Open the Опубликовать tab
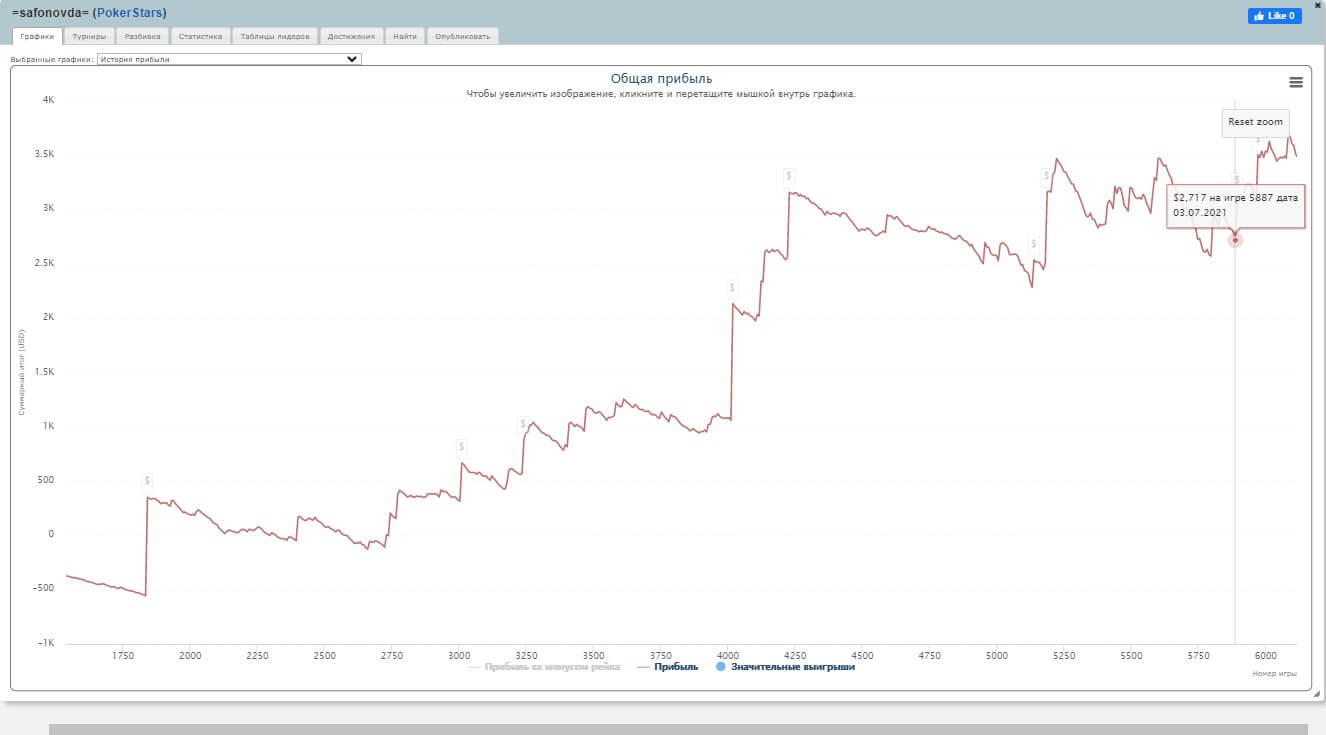 [462, 36]
